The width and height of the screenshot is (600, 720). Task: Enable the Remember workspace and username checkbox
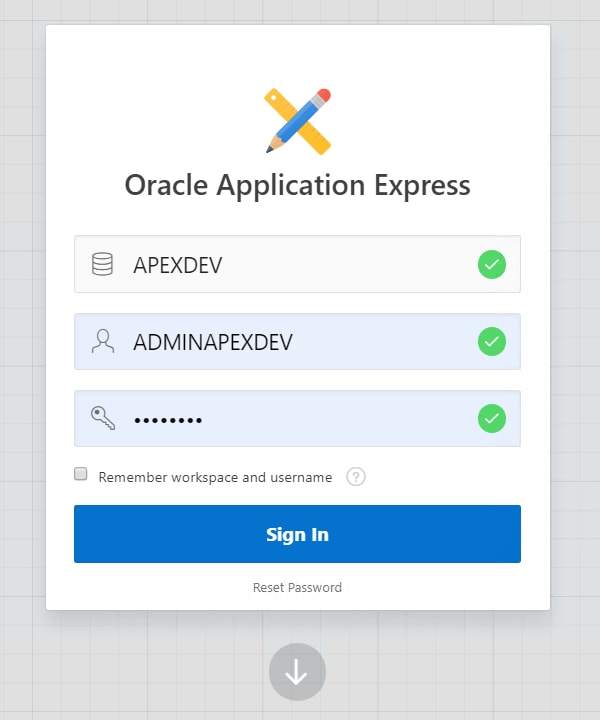(x=81, y=474)
